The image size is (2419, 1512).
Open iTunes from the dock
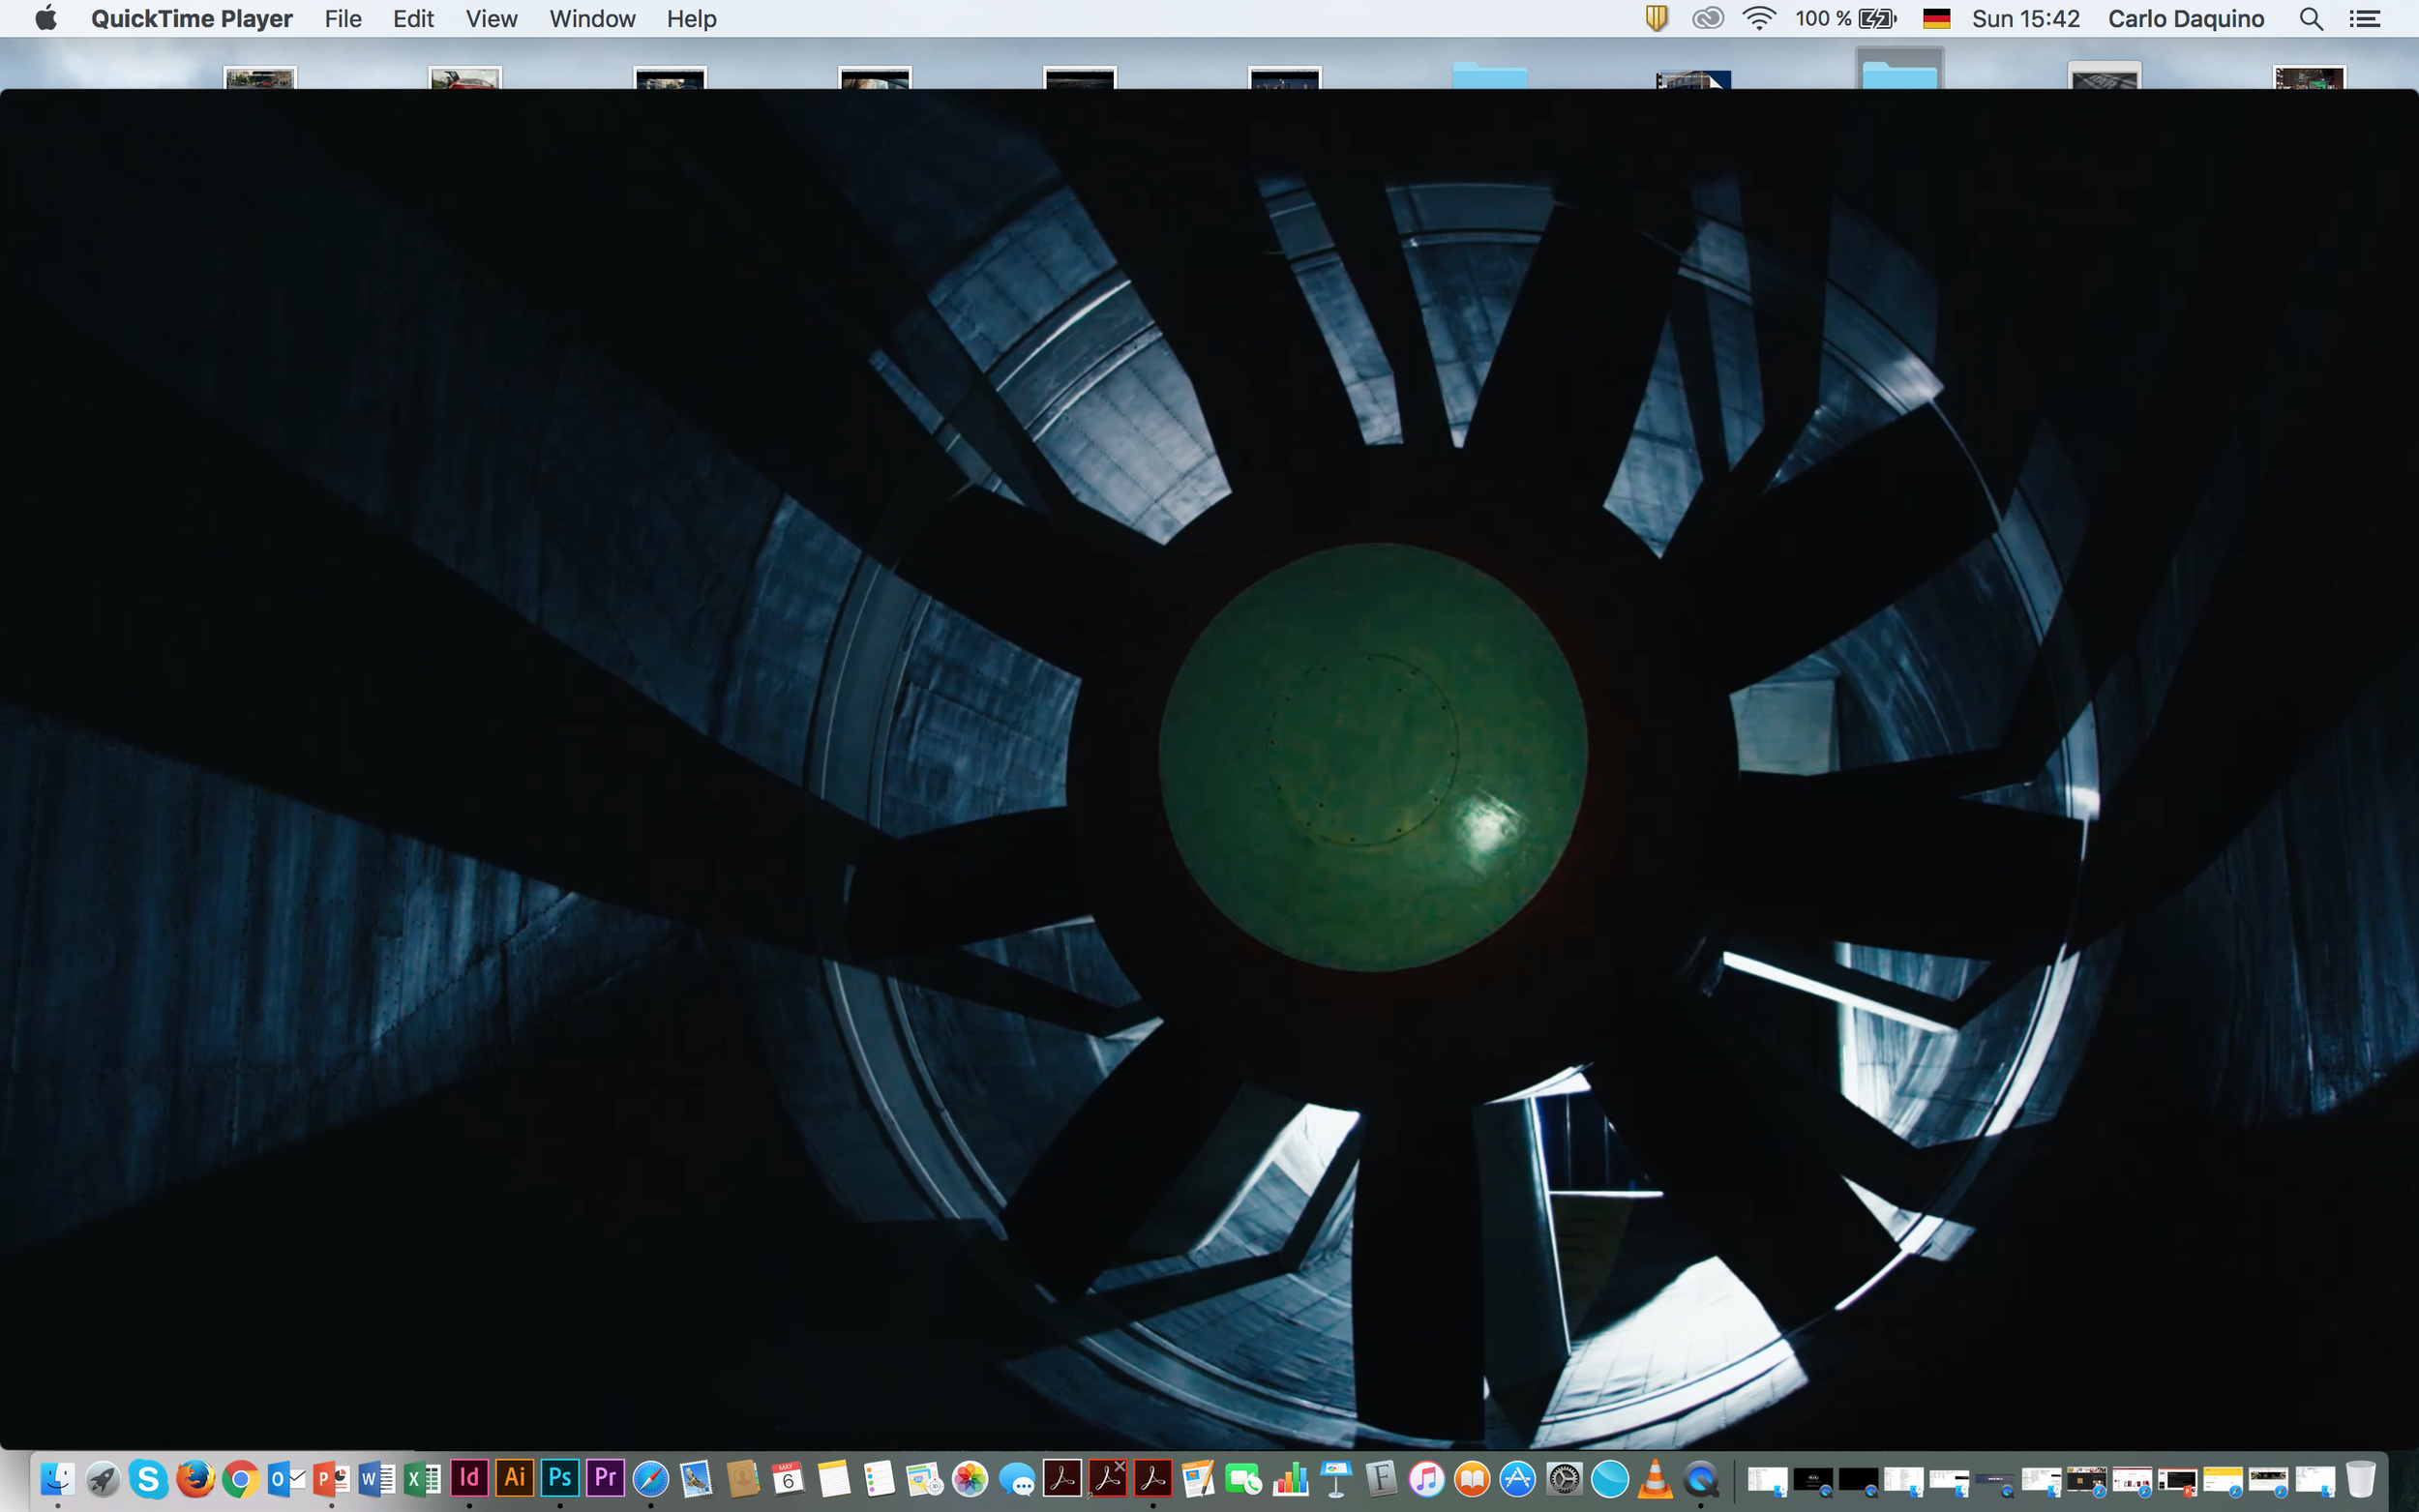point(1427,1478)
